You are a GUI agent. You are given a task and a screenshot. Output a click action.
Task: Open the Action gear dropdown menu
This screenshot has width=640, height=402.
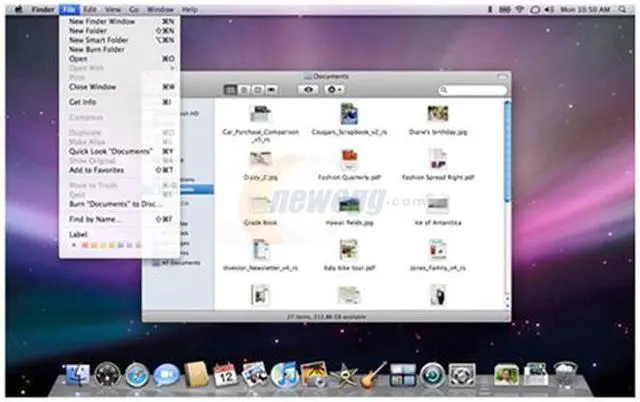click(x=334, y=89)
